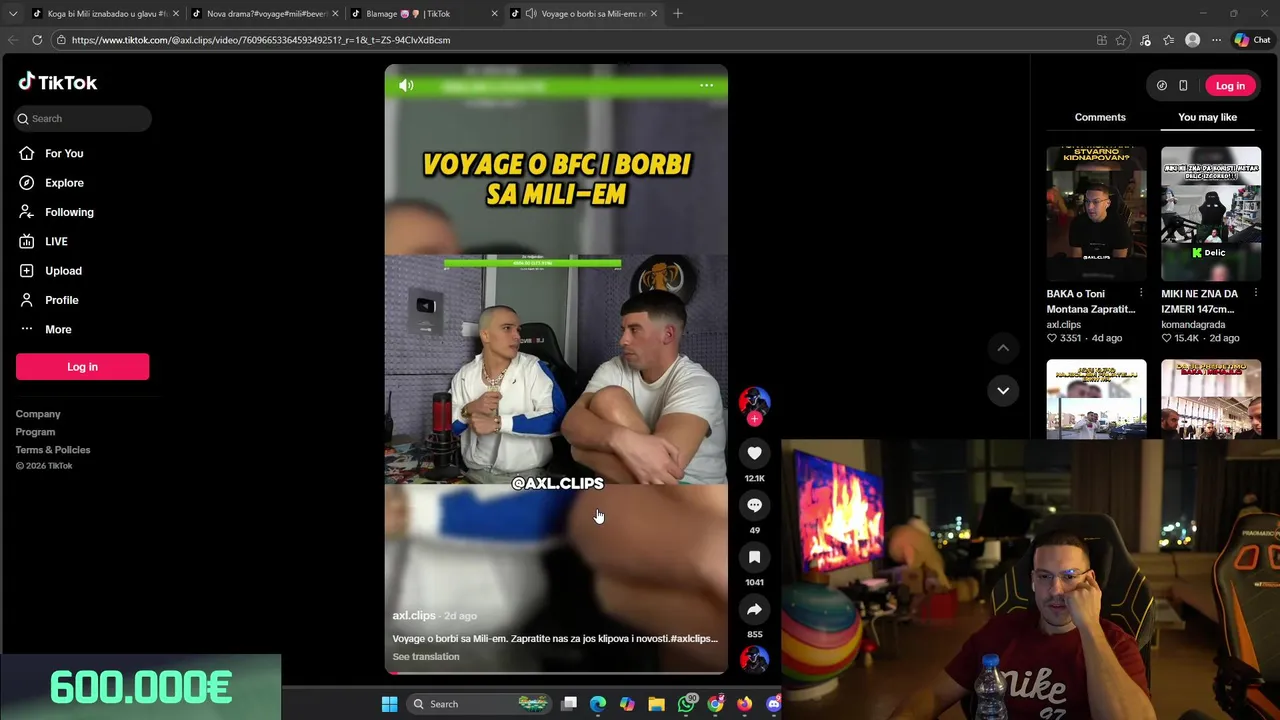
Task: Open WhatsApp from the taskbar
Action: coord(686,704)
